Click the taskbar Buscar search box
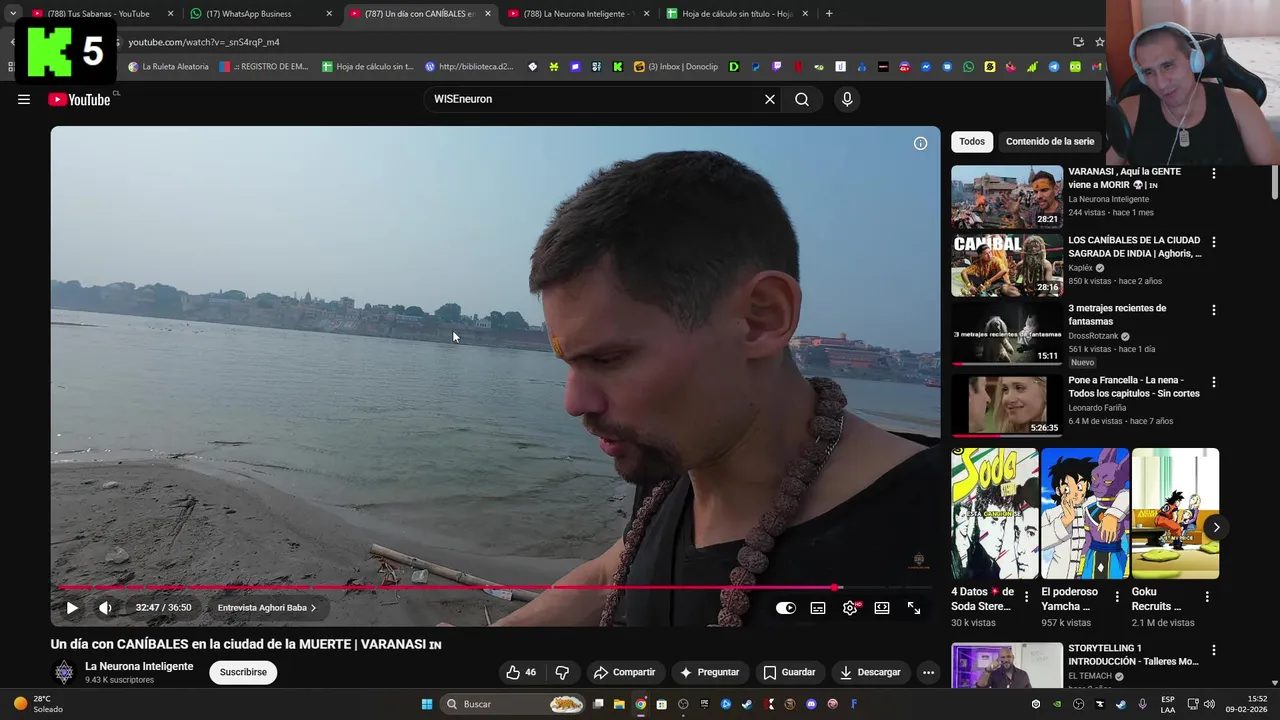Image resolution: width=1280 pixels, height=720 pixels. click(x=513, y=704)
